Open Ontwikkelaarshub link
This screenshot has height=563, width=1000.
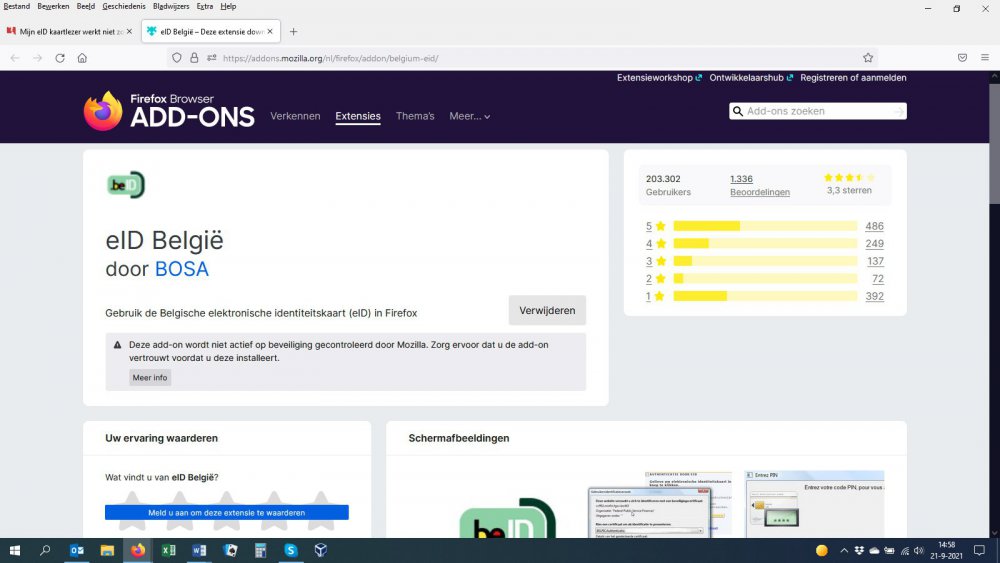(751, 78)
